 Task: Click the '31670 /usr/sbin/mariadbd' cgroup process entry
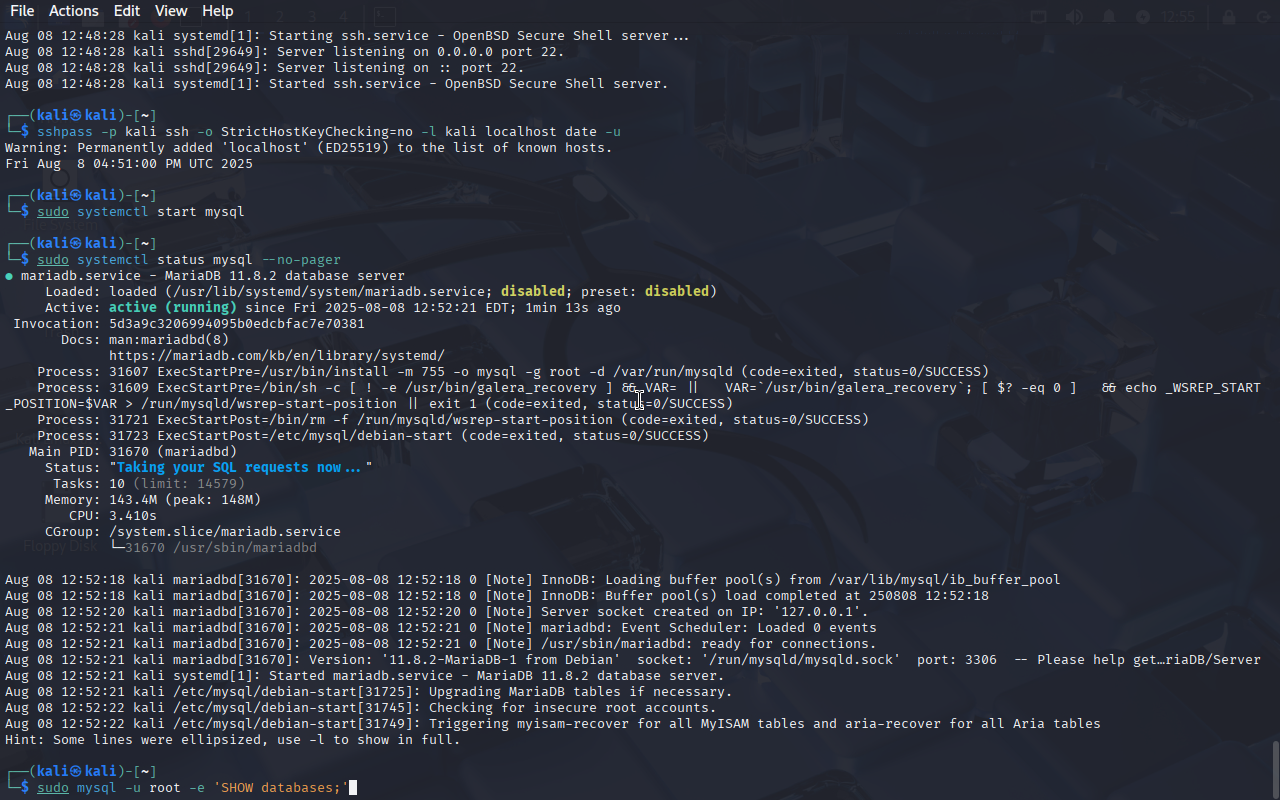[x=221, y=547]
